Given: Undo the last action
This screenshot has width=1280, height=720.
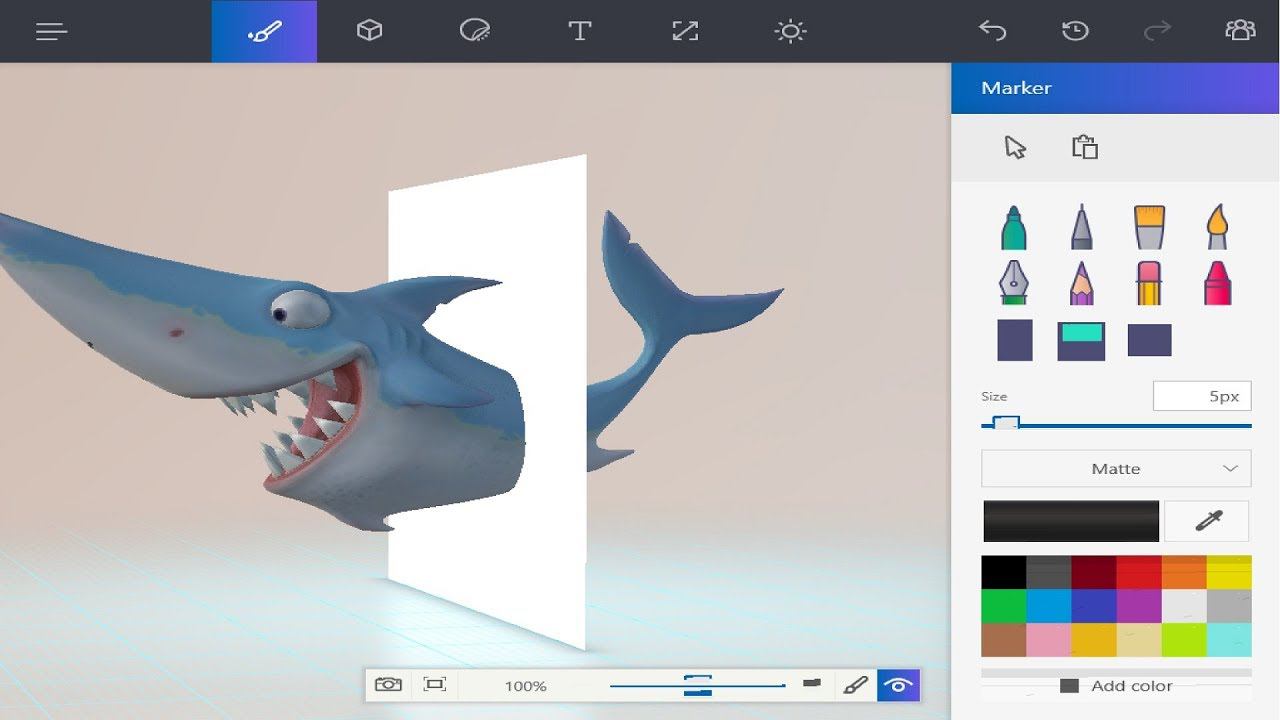Looking at the screenshot, I should coord(992,31).
